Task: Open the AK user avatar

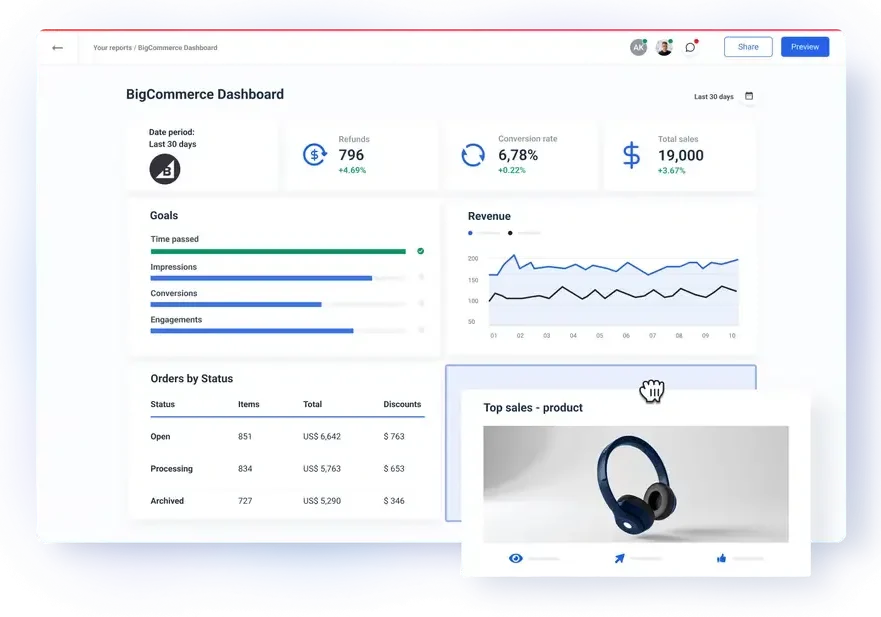Action: 638,47
